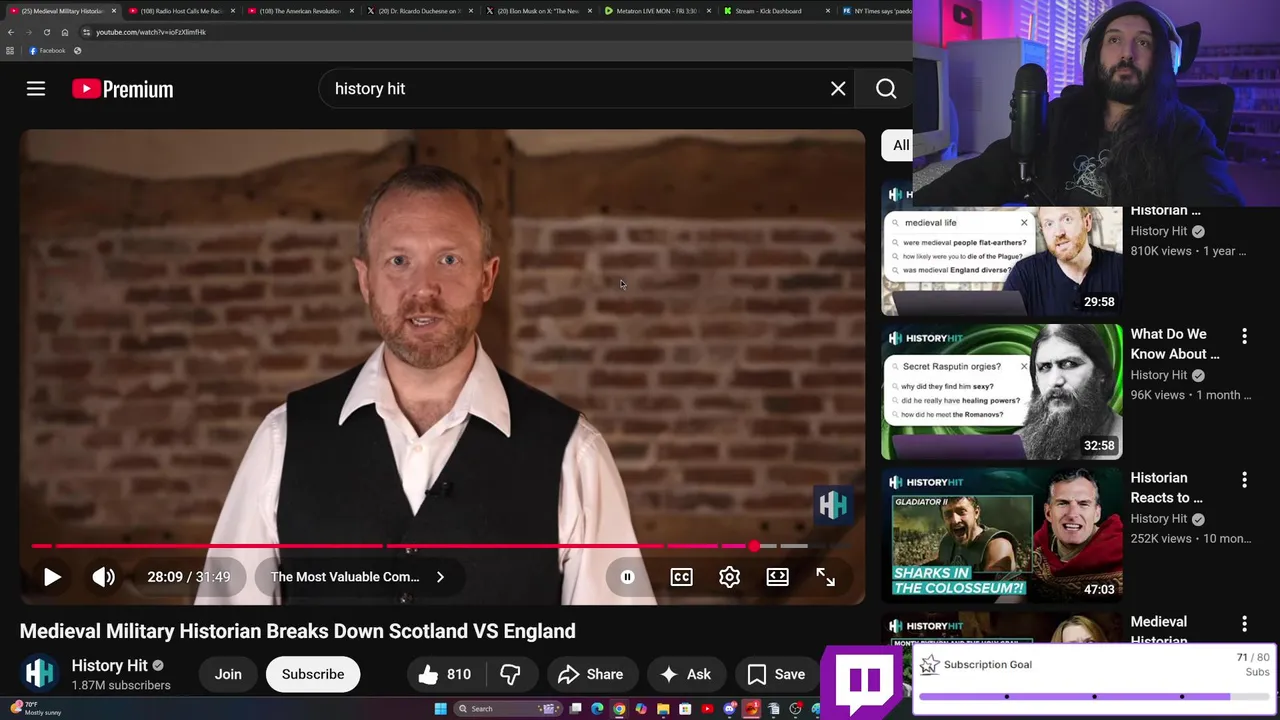The image size is (1280, 720).
Task: Clear the search box with X
Action: (x=838, y=89)
